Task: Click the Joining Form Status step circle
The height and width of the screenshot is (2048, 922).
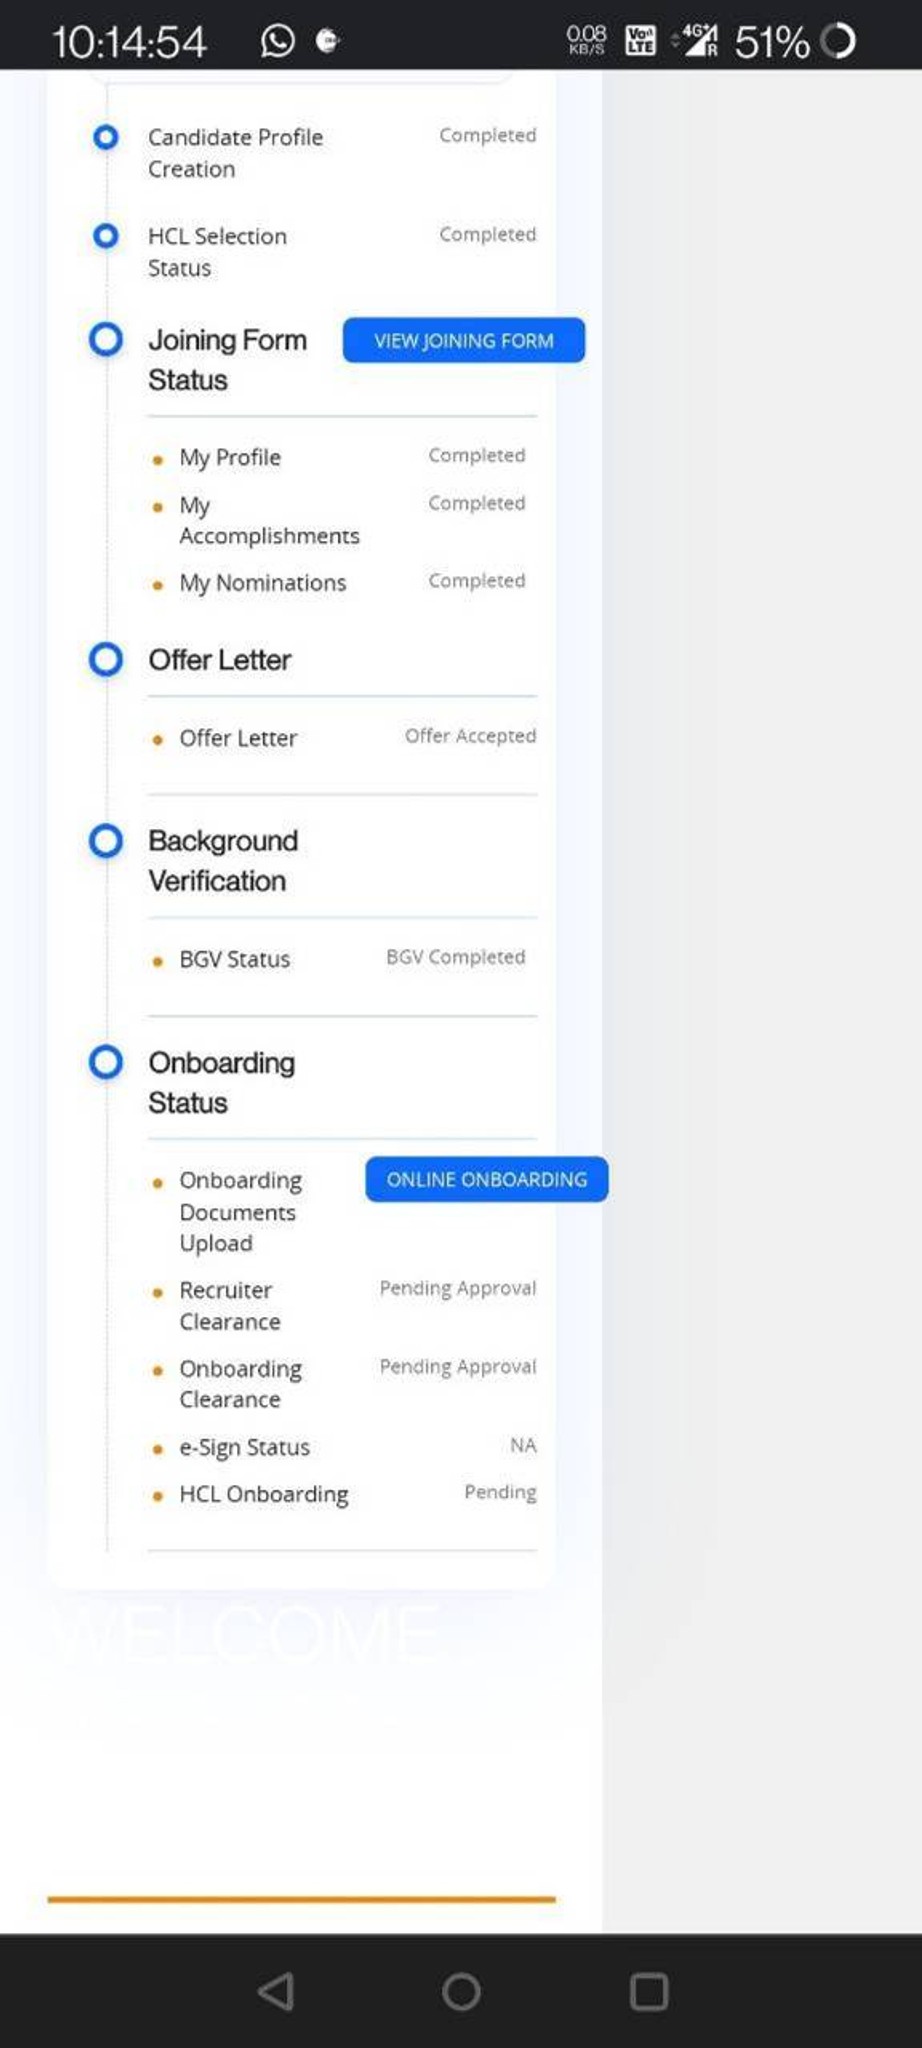Action: pyautogui.click(x=106, y=340)
